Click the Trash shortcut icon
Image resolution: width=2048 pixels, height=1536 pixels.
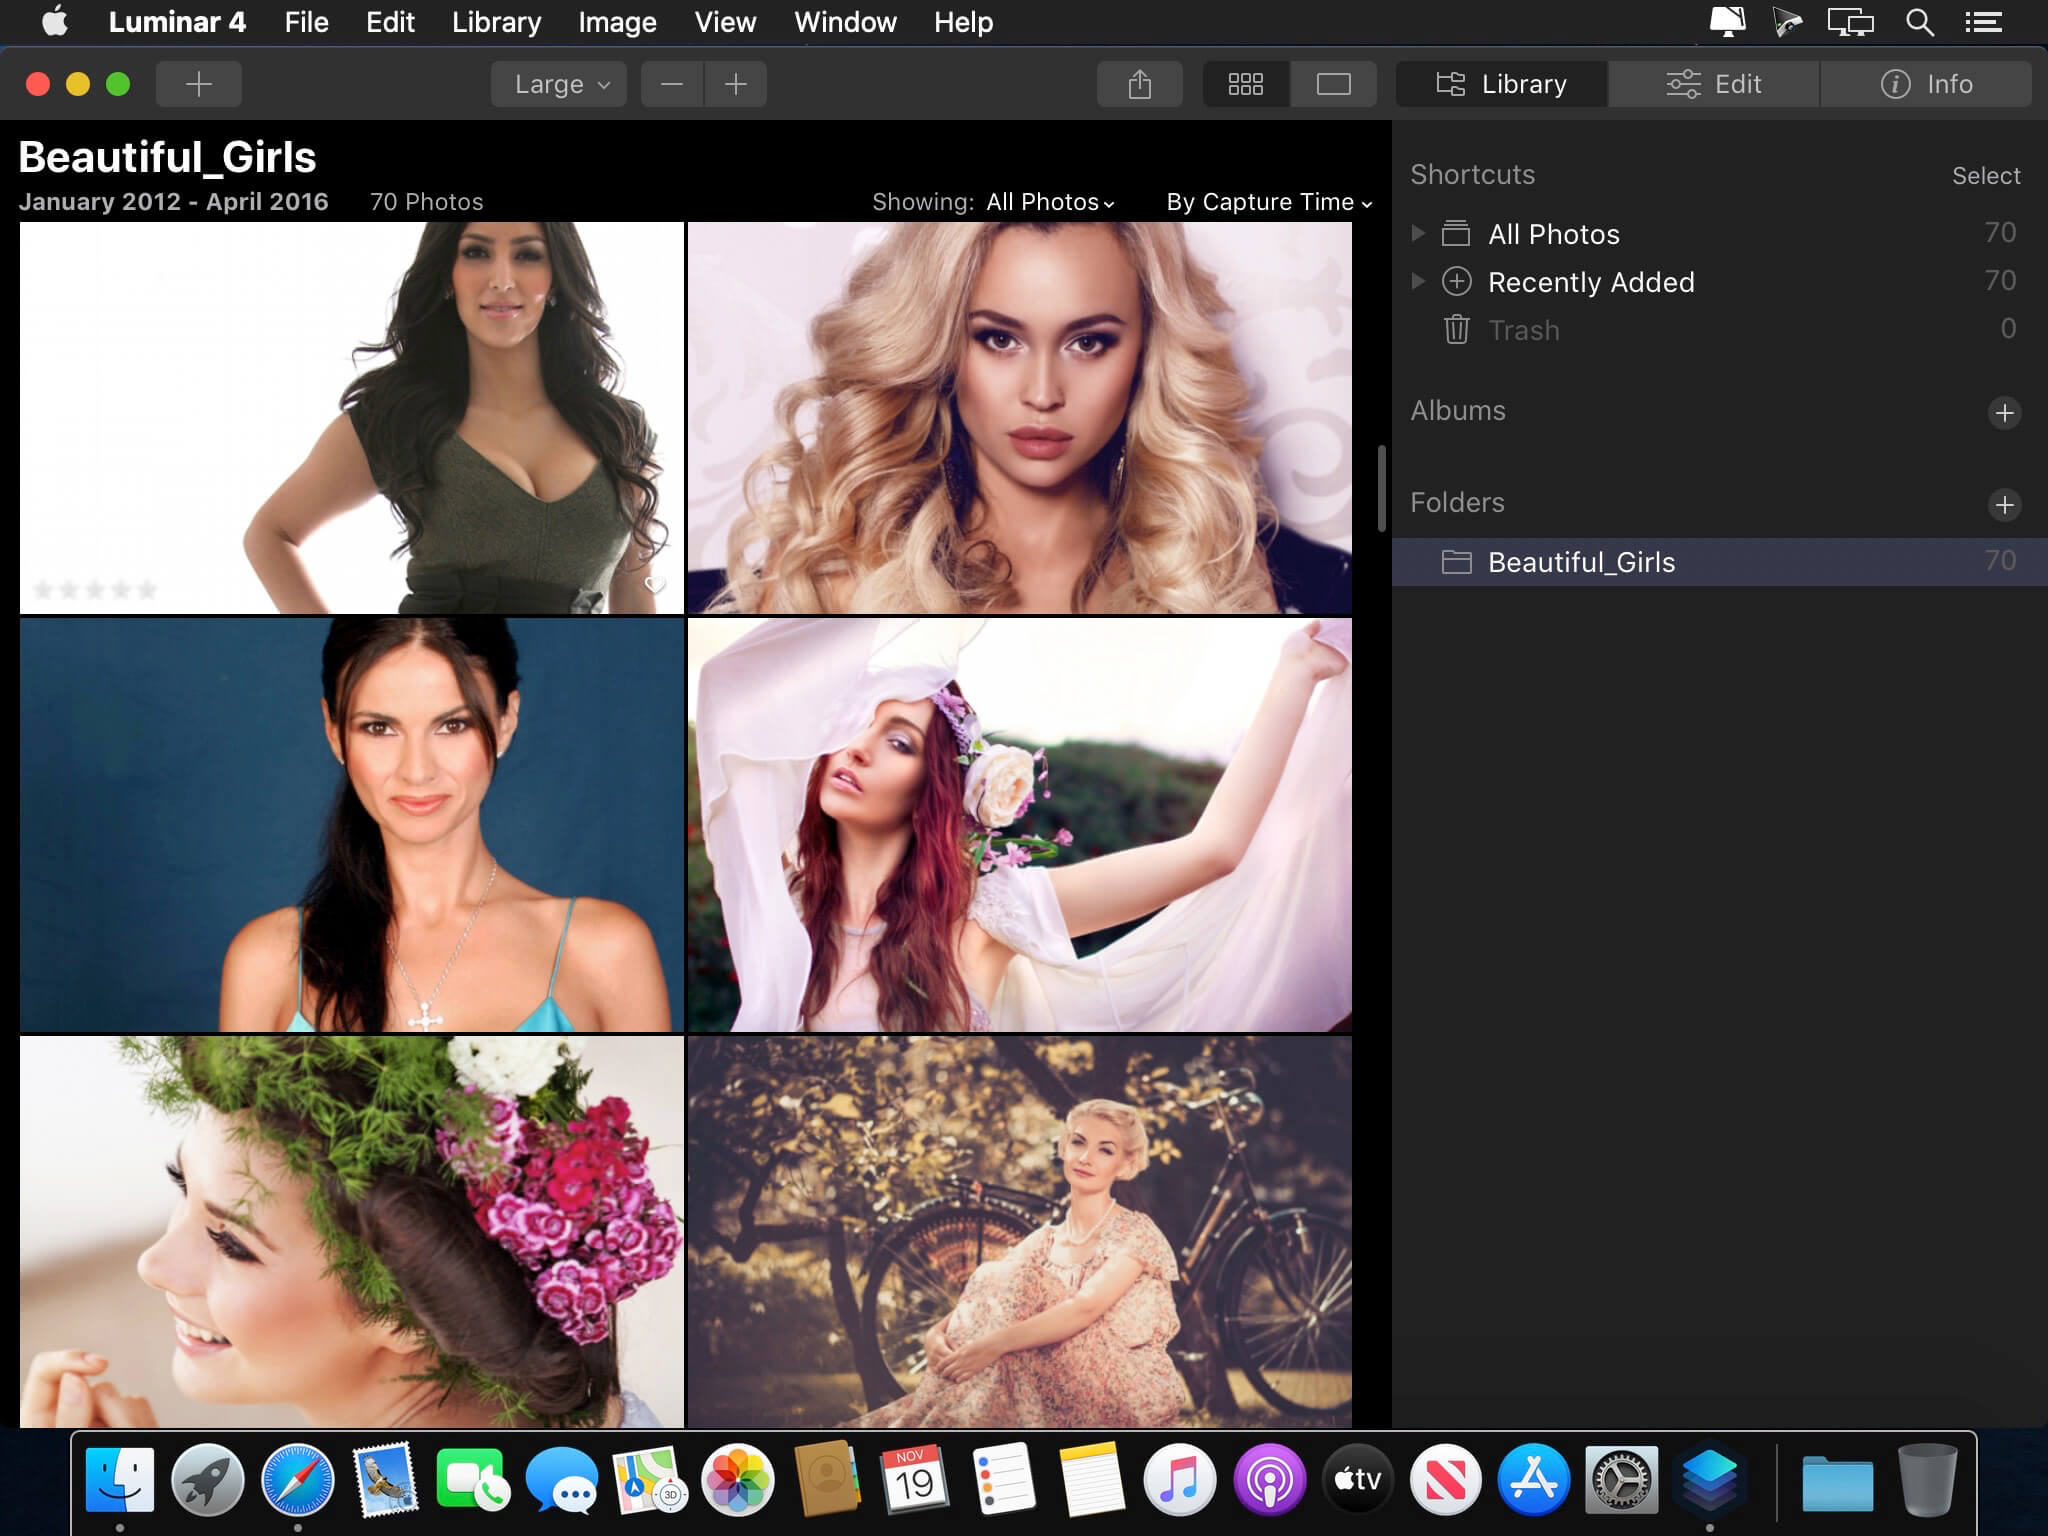pos(1456,329)
